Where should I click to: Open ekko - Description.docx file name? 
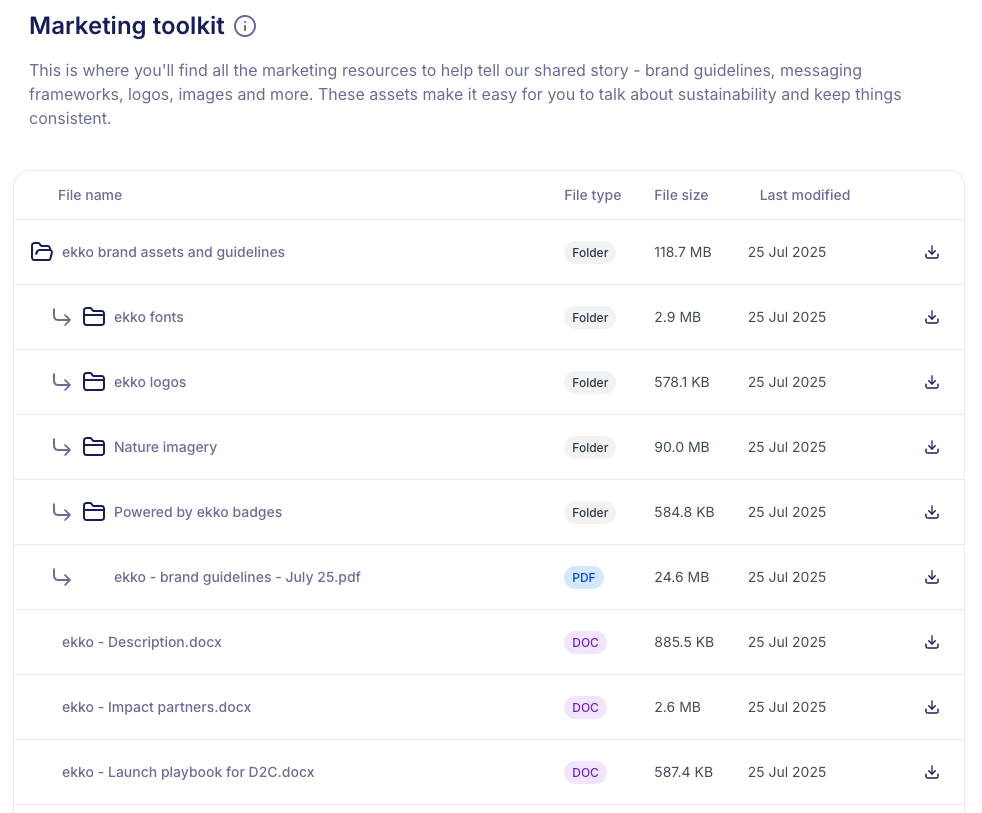(x=142, y=643)
